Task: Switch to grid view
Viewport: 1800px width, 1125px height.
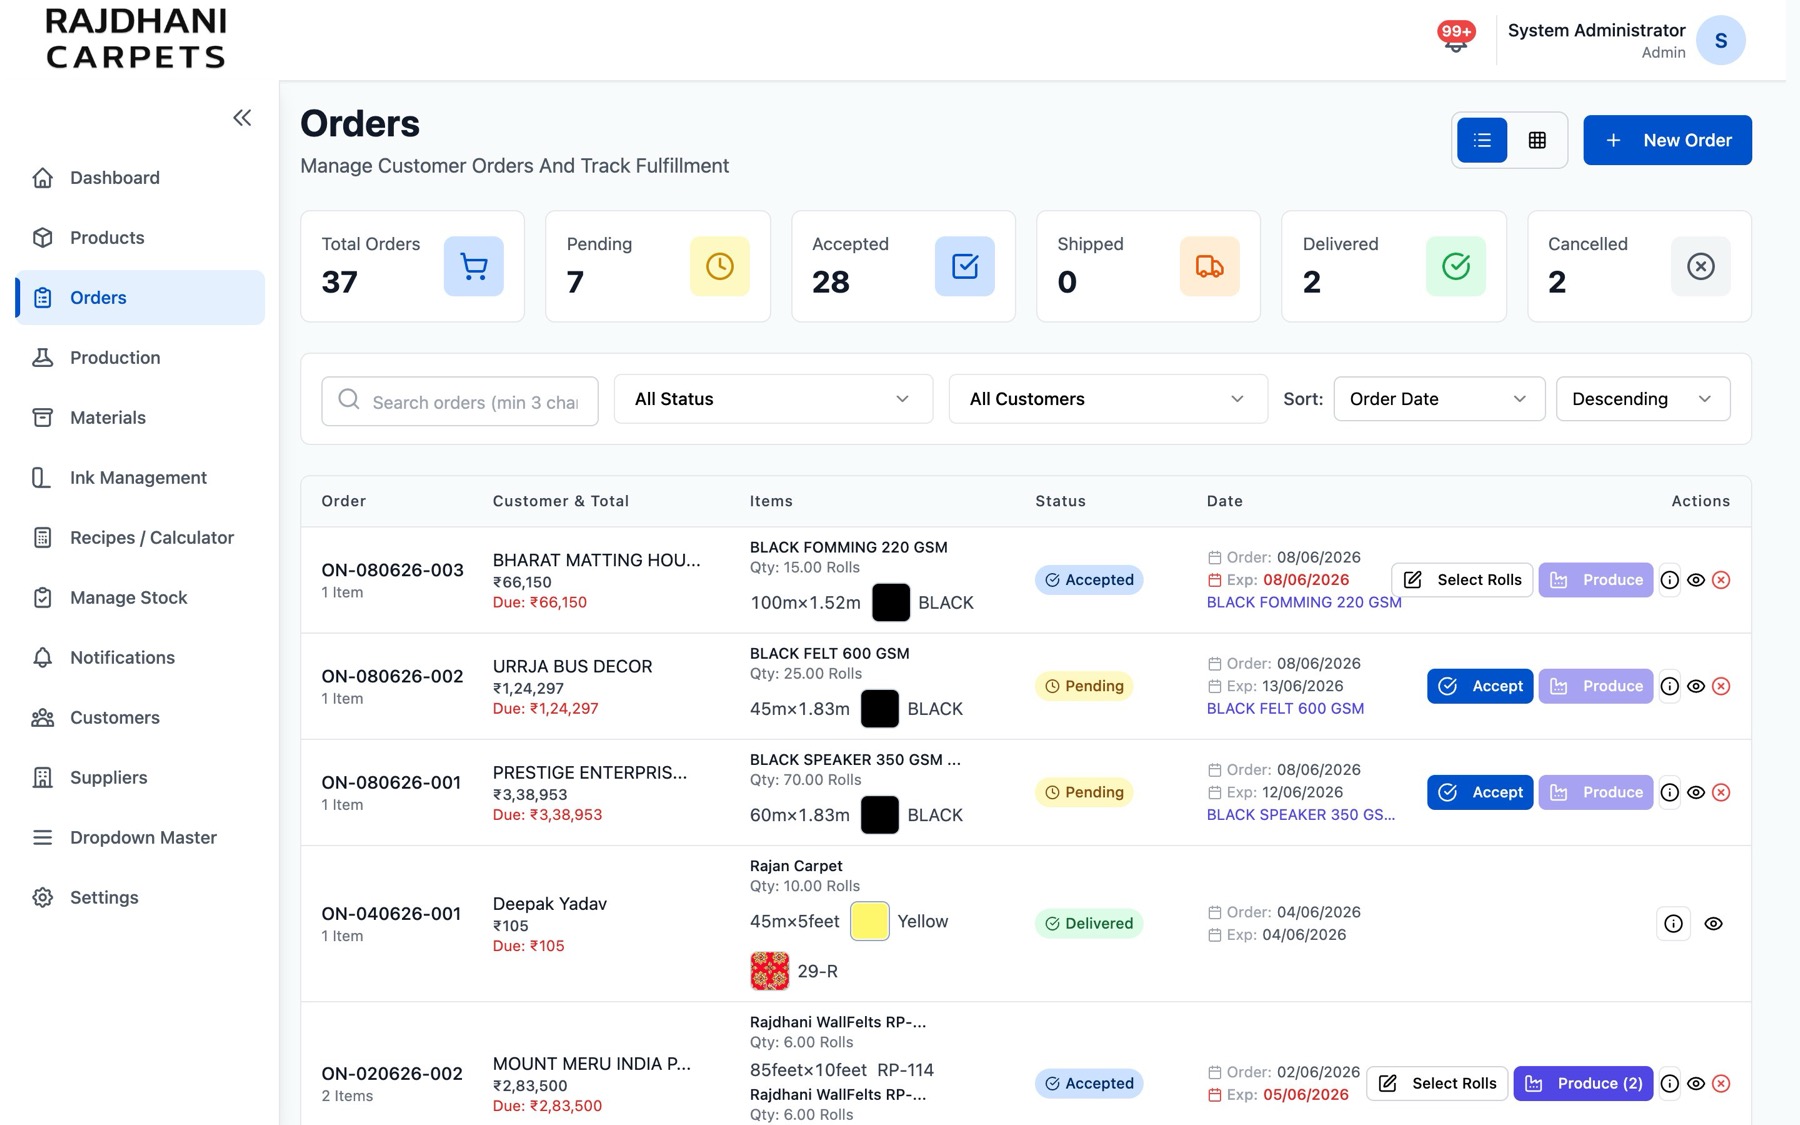Action: coord(1537,140)
